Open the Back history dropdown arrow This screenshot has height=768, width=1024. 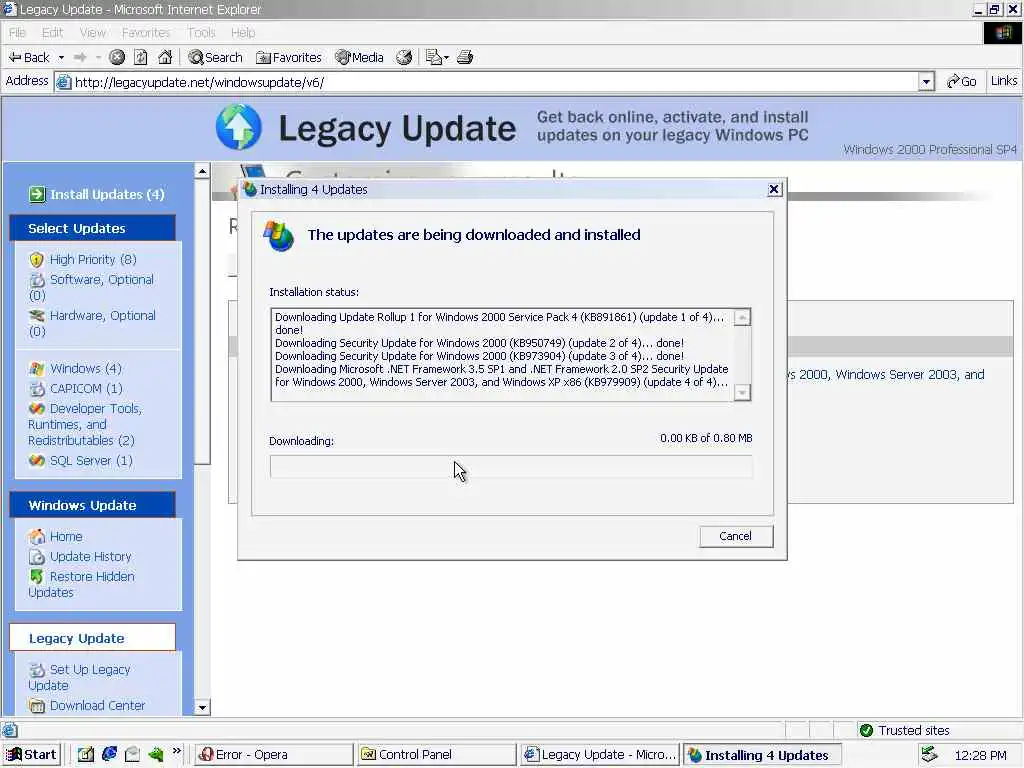click(x=61, y=57)
